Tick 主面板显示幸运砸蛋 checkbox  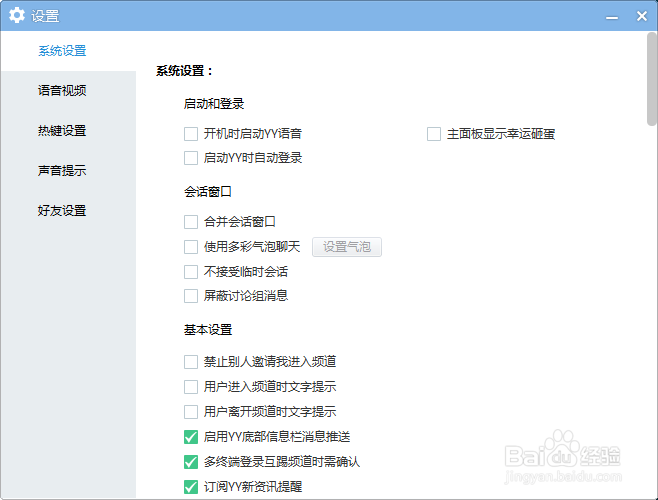click(434, 134)
